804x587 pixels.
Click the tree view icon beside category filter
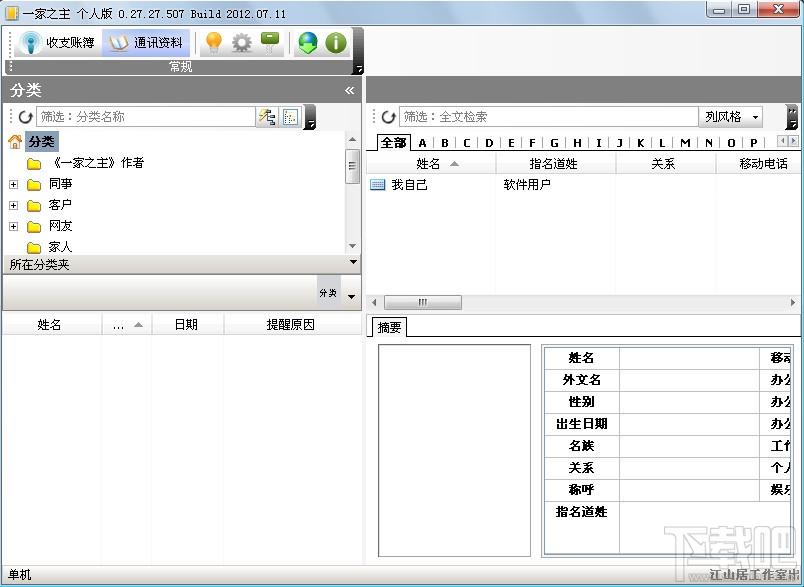[x=267, y=117]
